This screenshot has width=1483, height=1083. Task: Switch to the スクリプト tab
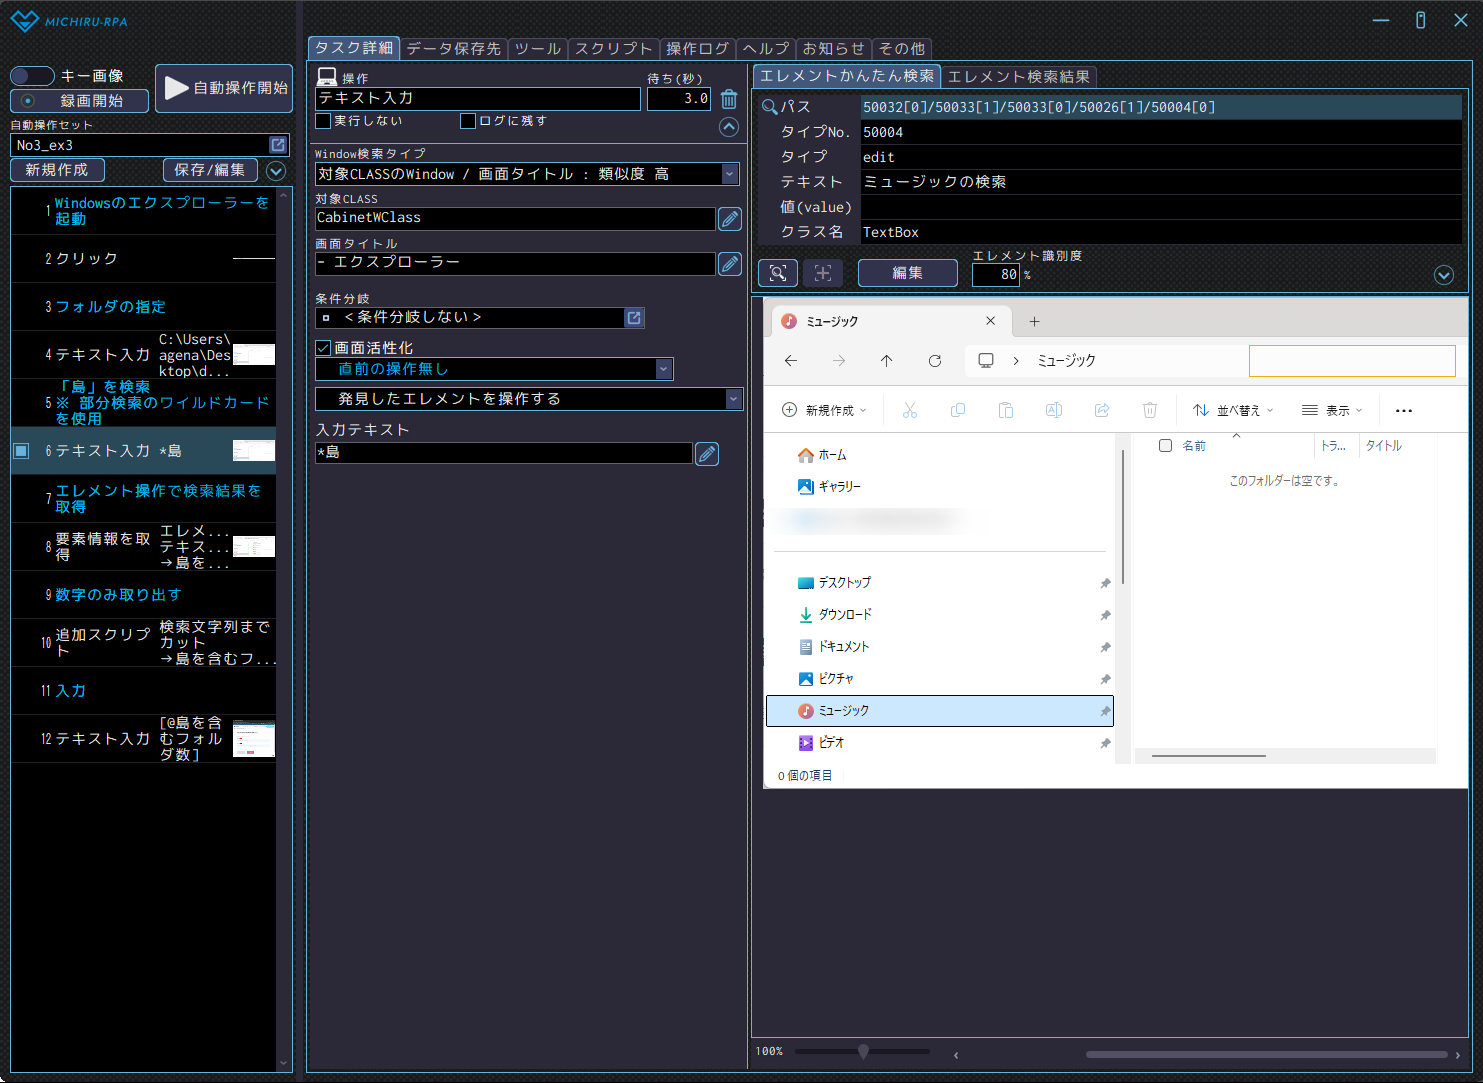[613, 49]
